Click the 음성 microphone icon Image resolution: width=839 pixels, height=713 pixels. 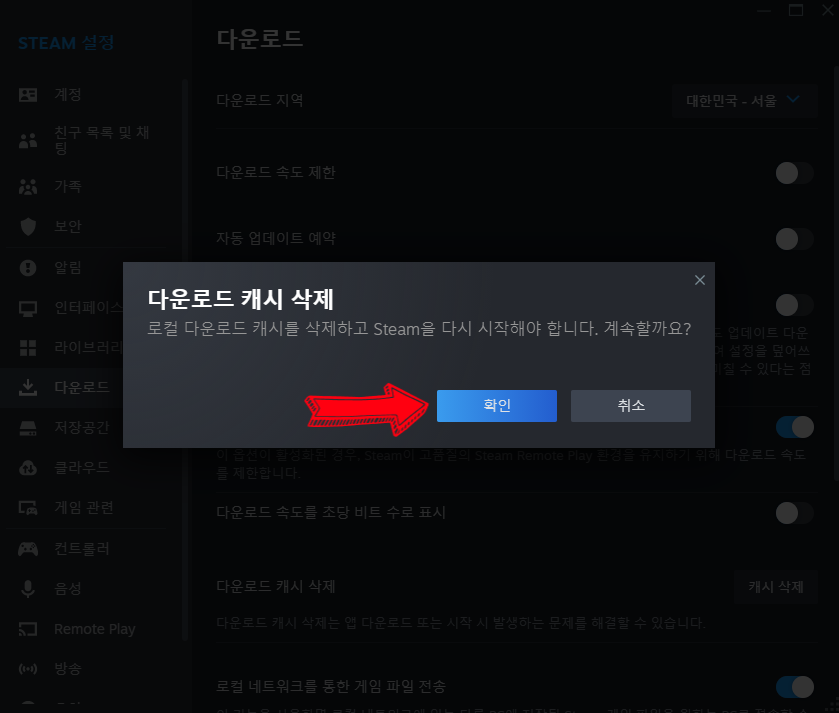click(28, 589)
